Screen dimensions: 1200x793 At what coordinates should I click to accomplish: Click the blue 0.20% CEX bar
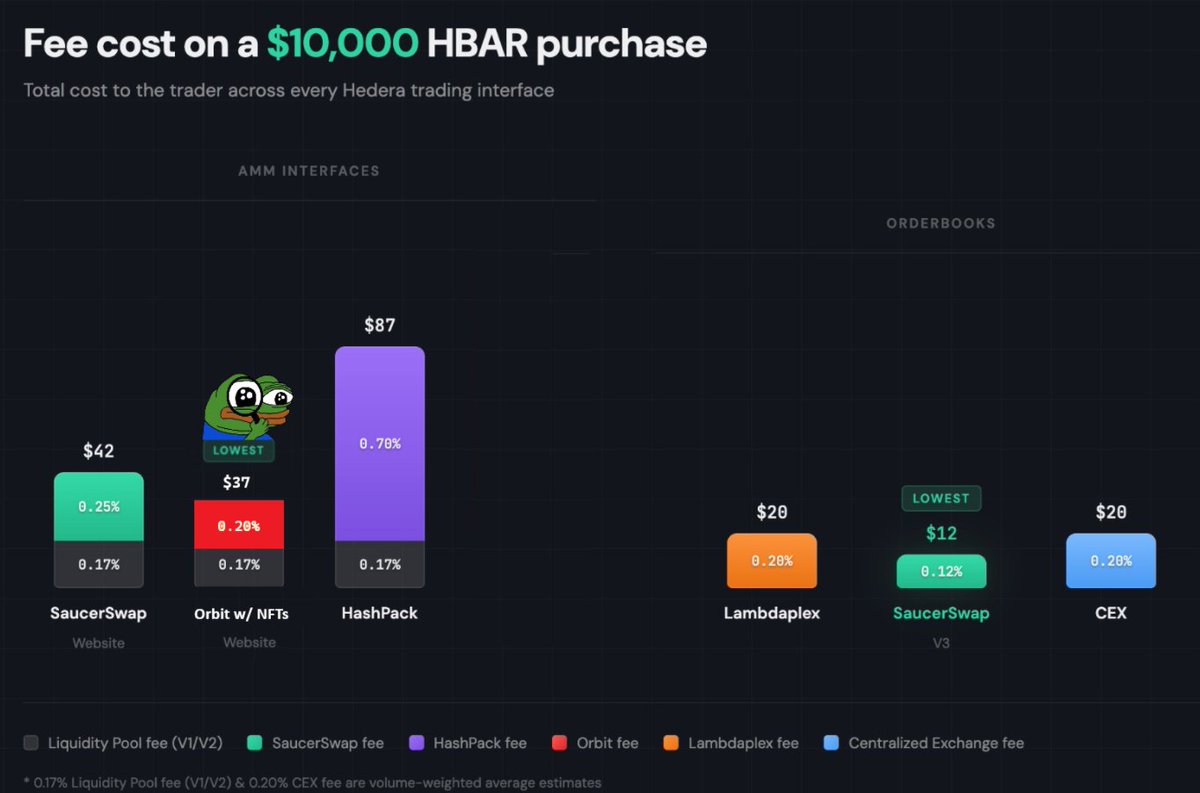tap(1111, 561)
